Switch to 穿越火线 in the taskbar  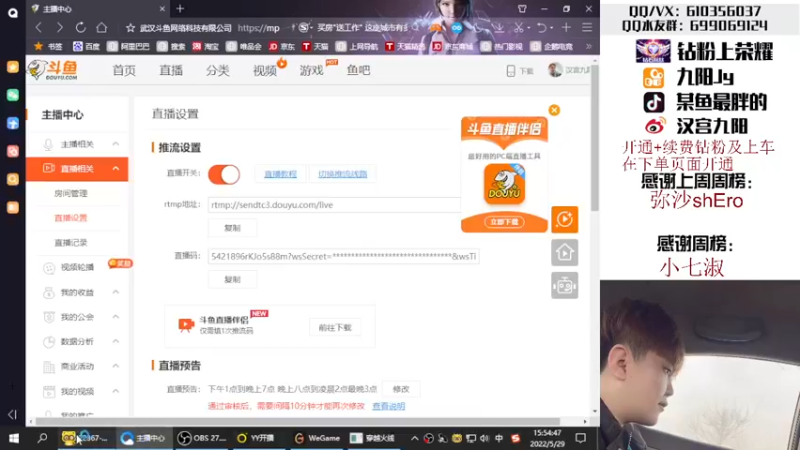coord(373,438)
